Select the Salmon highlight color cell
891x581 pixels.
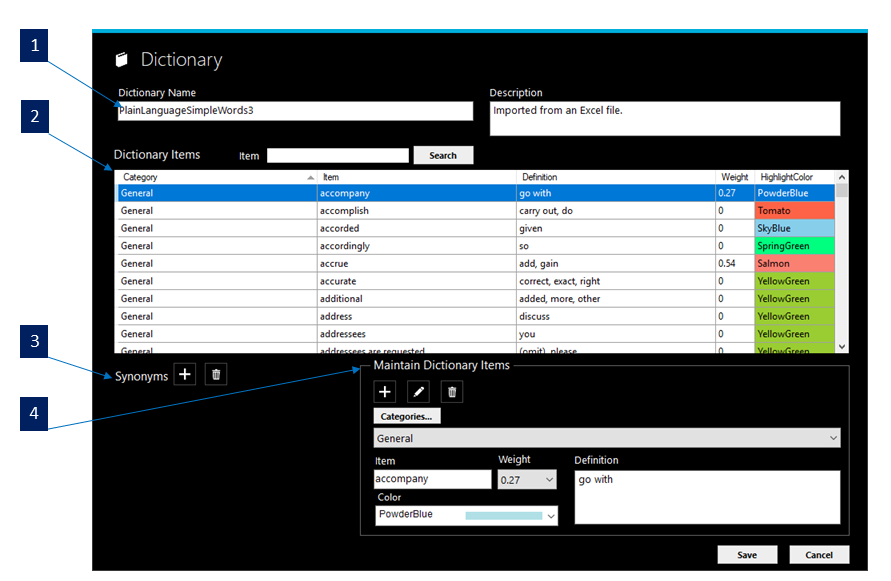click(794, 264)
